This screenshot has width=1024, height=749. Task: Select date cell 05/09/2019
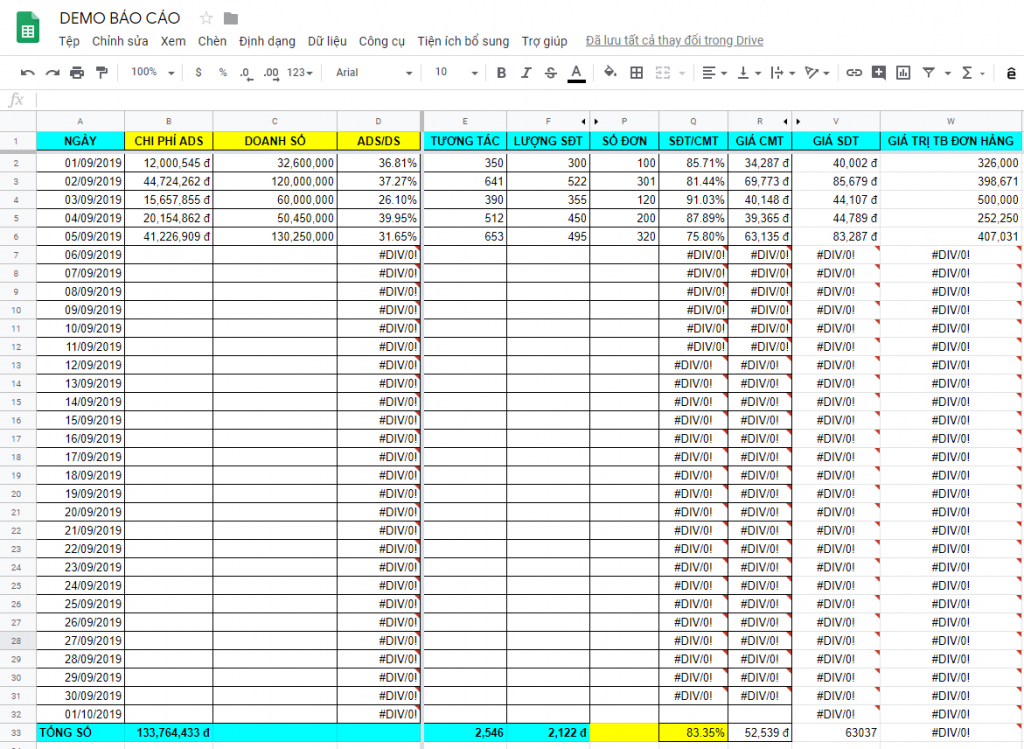click(80, 236)
